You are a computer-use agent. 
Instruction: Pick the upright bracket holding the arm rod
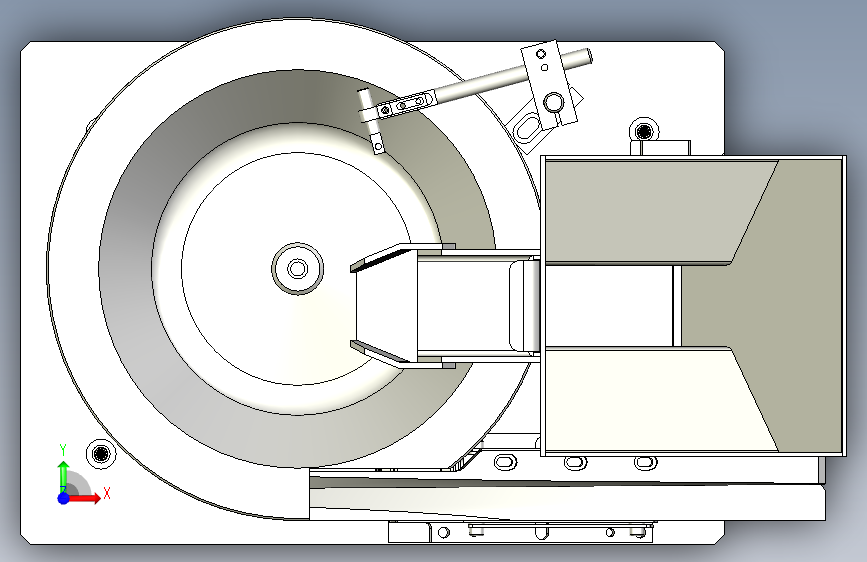[x=549, y=85]
